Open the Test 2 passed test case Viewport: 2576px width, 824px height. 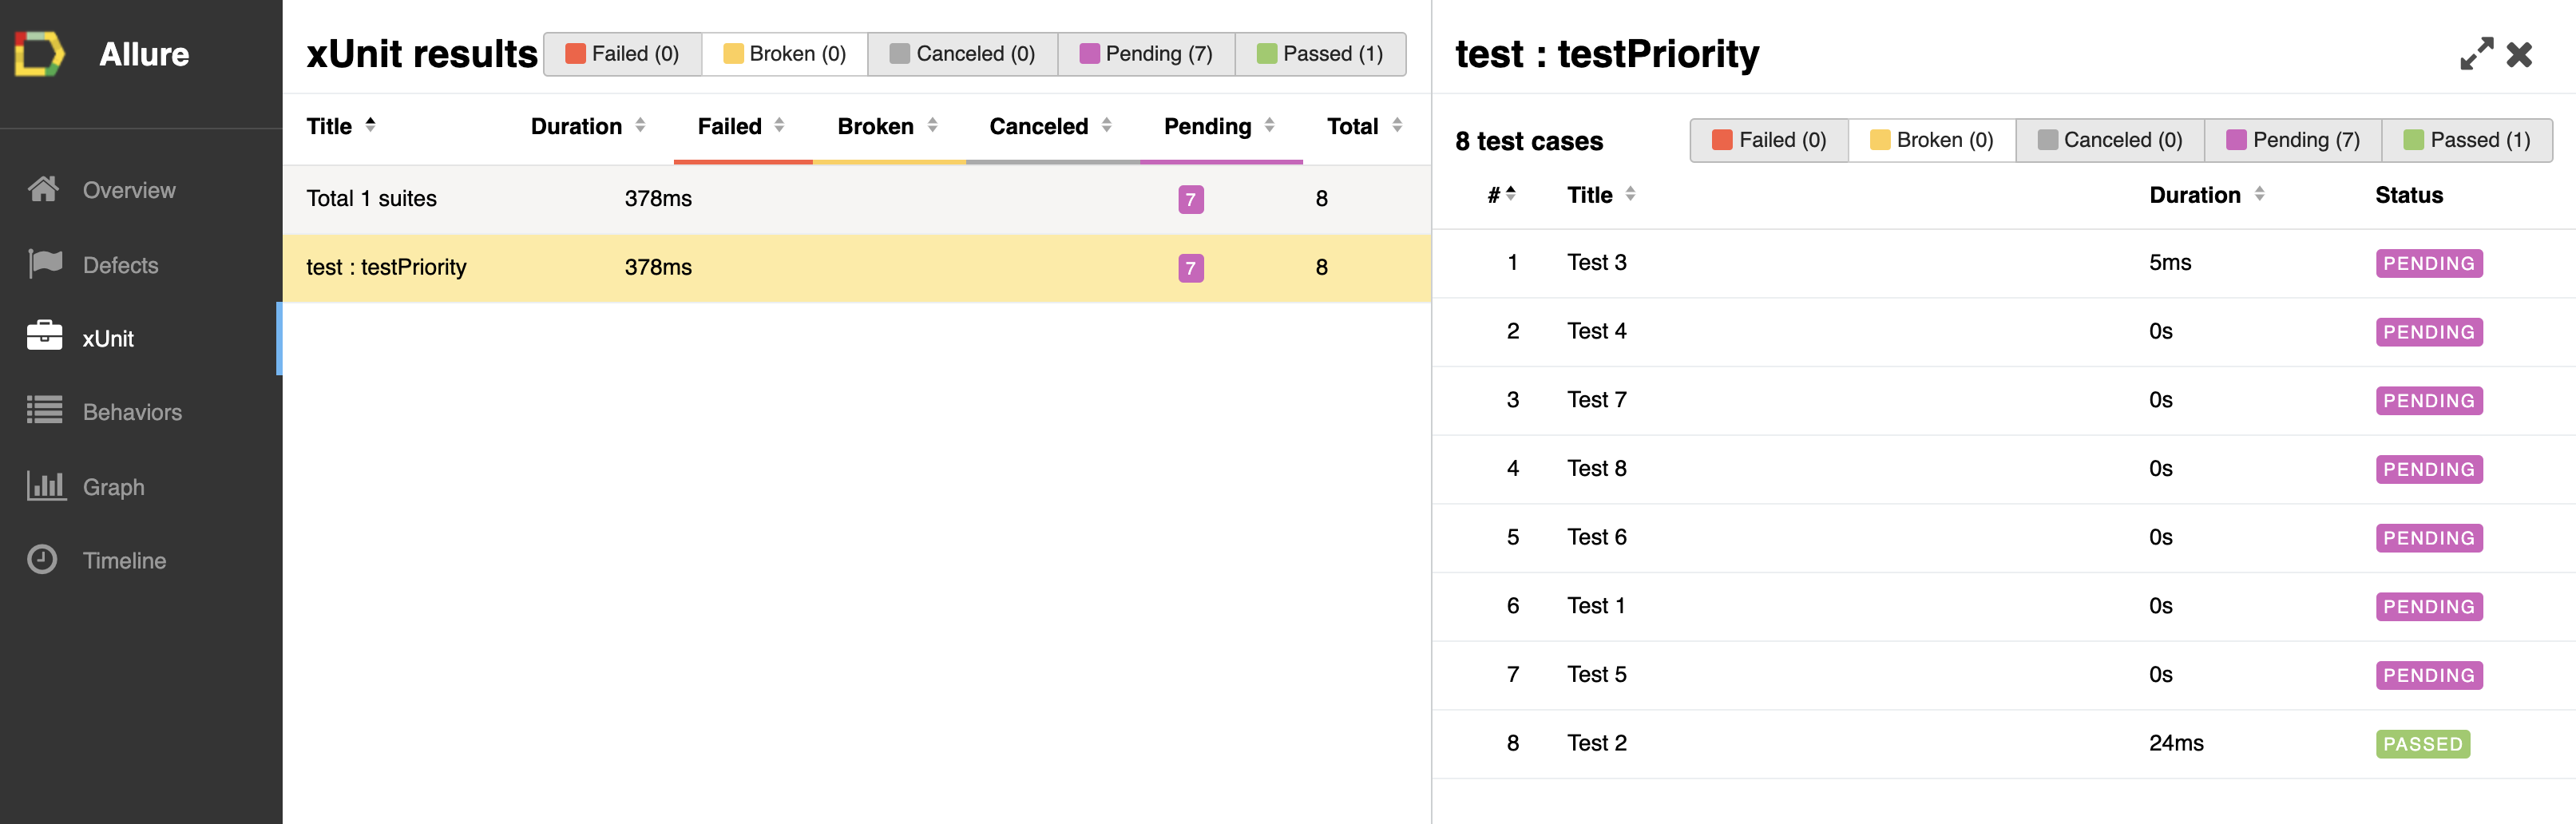[1597, 743]
